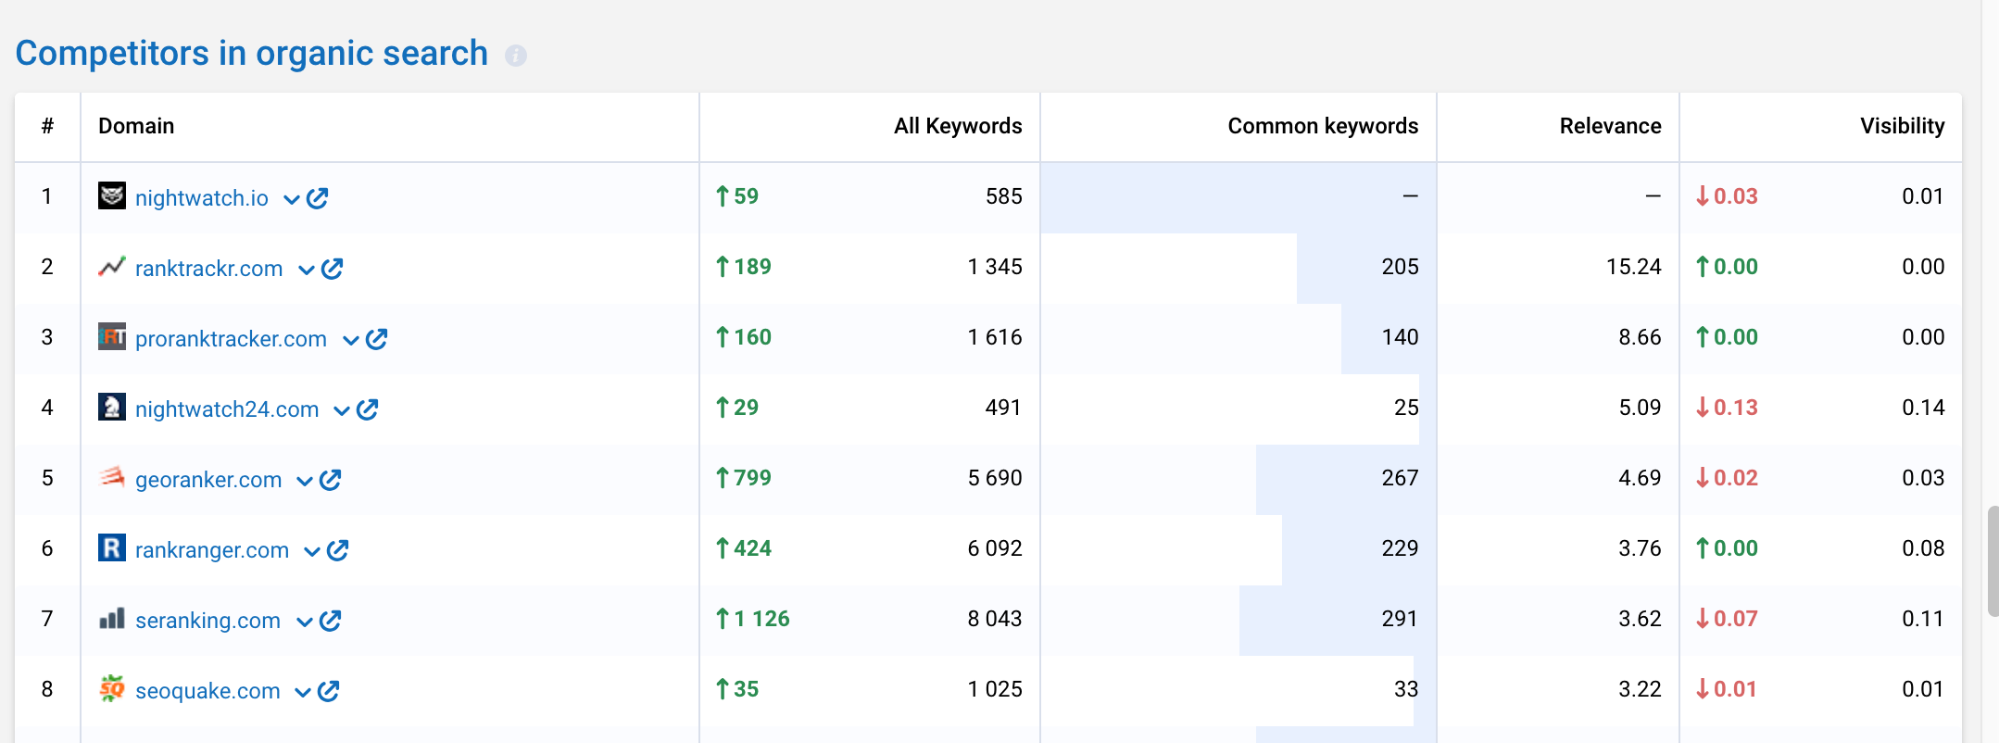This screenshot has width=1999, height=743.
Task: Sort by the Common keywords column header
Action: pos(1323,126)
